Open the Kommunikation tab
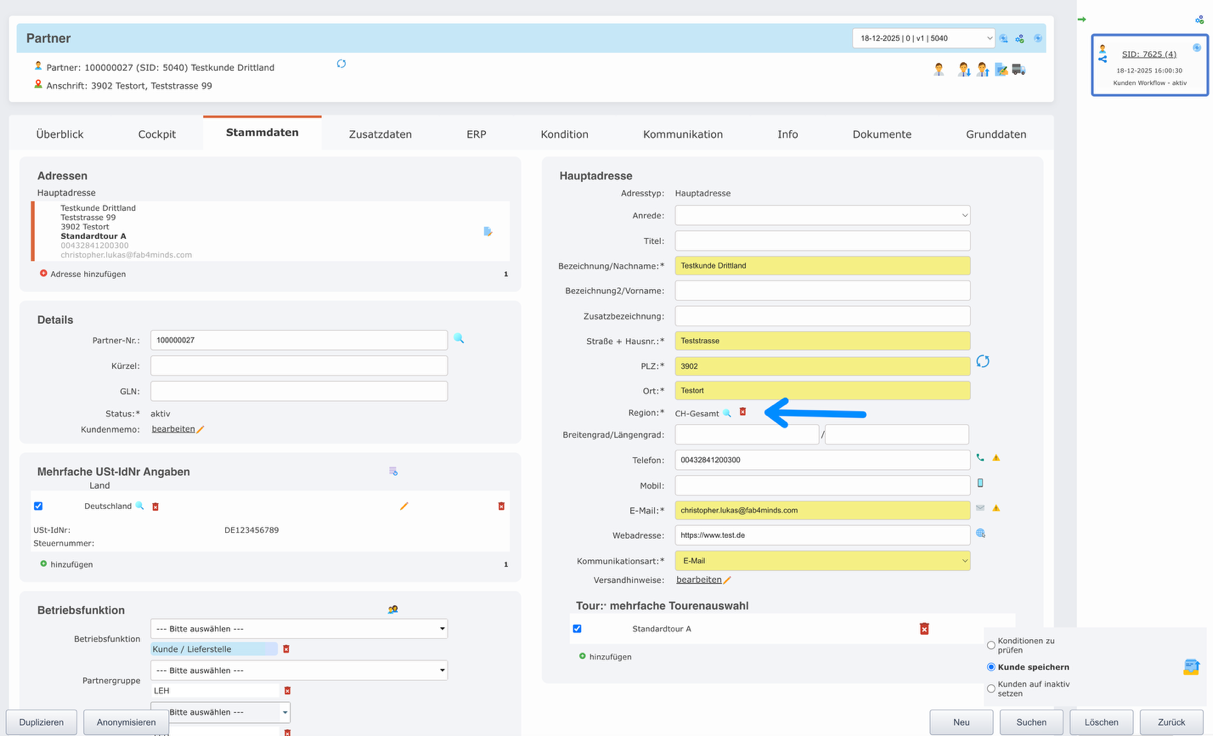The width and height of the screenshot is (1213, 736). point(682,134)
